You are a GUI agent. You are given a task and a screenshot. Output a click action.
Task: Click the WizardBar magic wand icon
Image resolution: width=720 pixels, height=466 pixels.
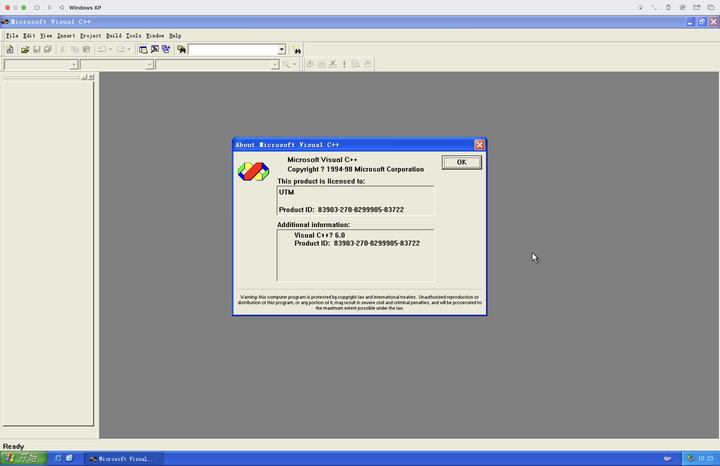[x=286, y=64]
